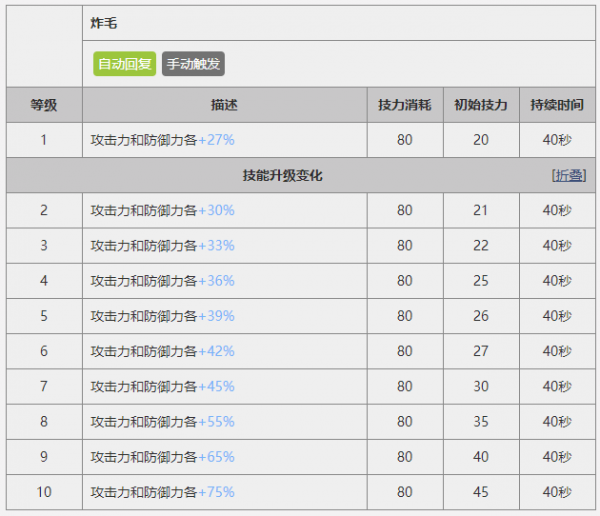Click the blue +27% value in level 1
Image resolution: width=600 pixels, height=516 pixels.
coord(216,140)
